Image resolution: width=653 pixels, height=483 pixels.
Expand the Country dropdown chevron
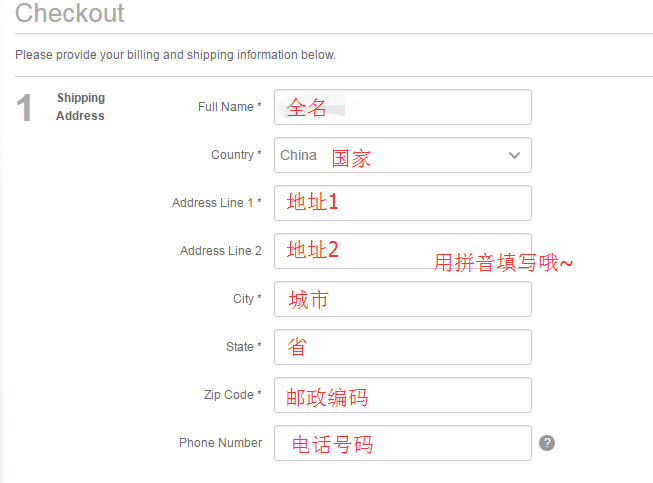pyautogui.click(x=514, y=155)
